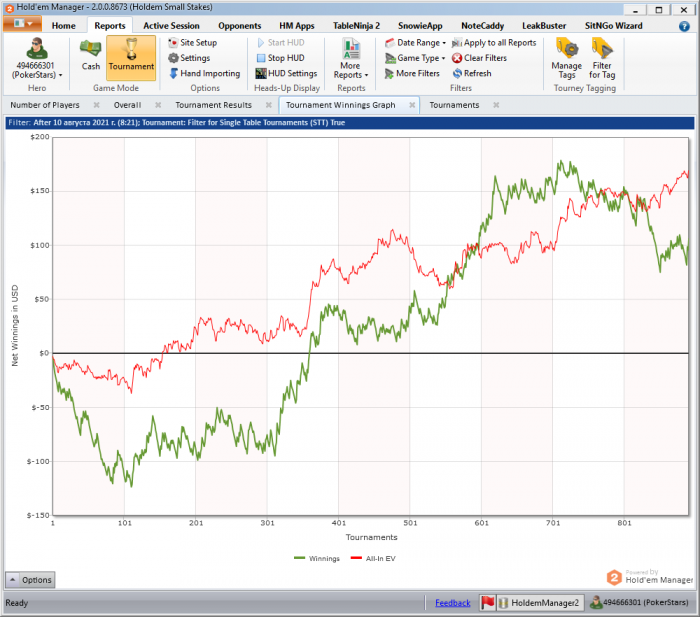The height and width of the screenshot is (617, 700).
Task: Click the Stop HUD icon
Action: point(261,58)
